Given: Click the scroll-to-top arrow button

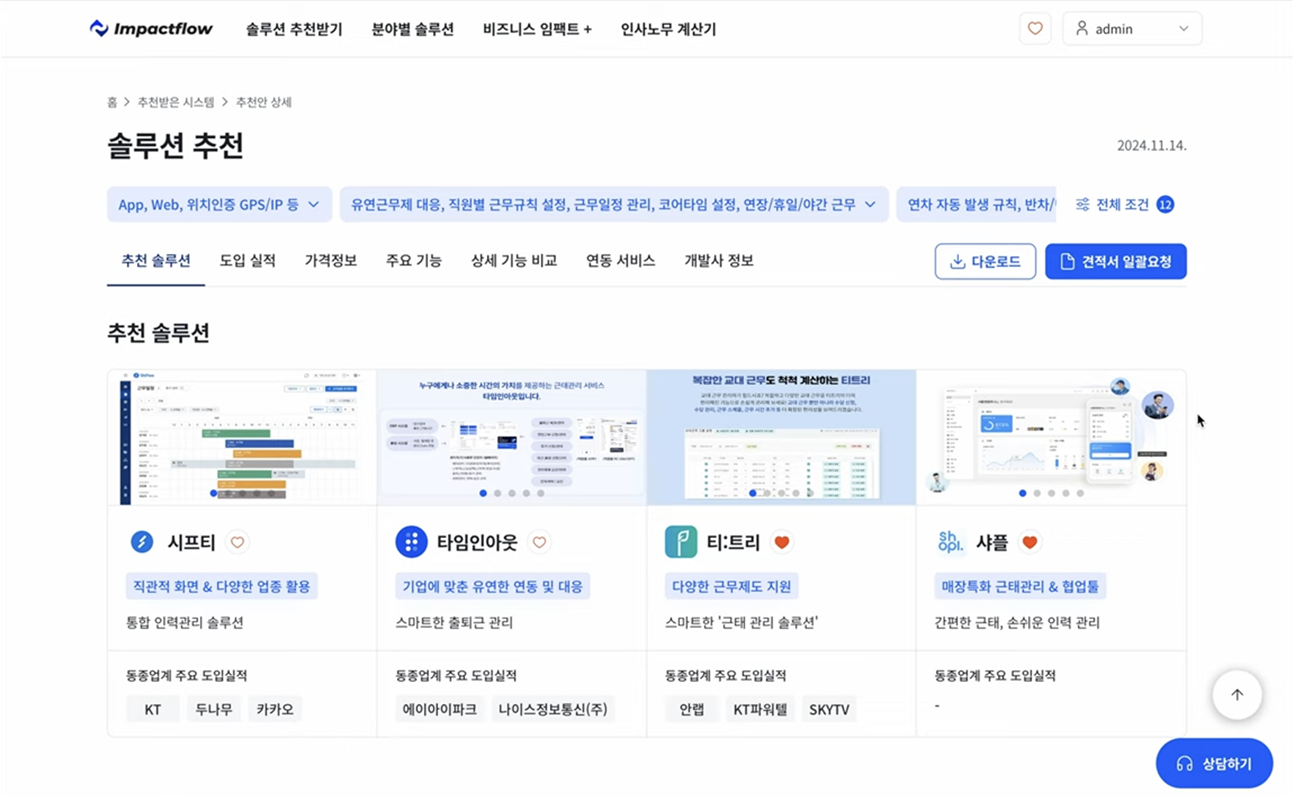Looking at the screenshot, I should coord(1237,695).
